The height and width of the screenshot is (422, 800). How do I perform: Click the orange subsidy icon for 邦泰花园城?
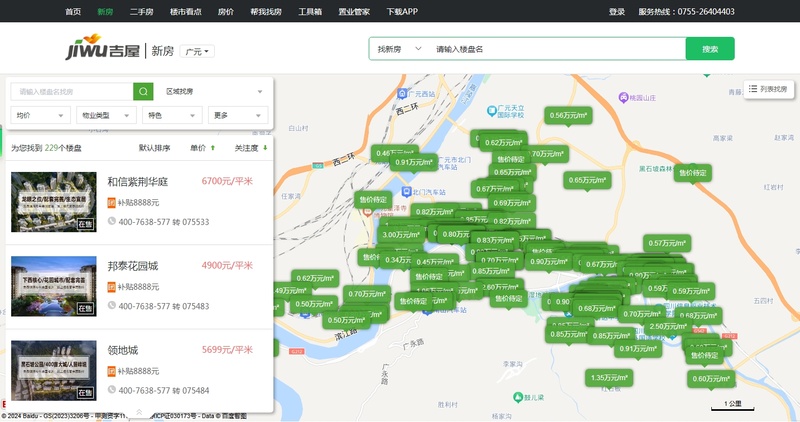pyautogui.click(x=112, y=286)
